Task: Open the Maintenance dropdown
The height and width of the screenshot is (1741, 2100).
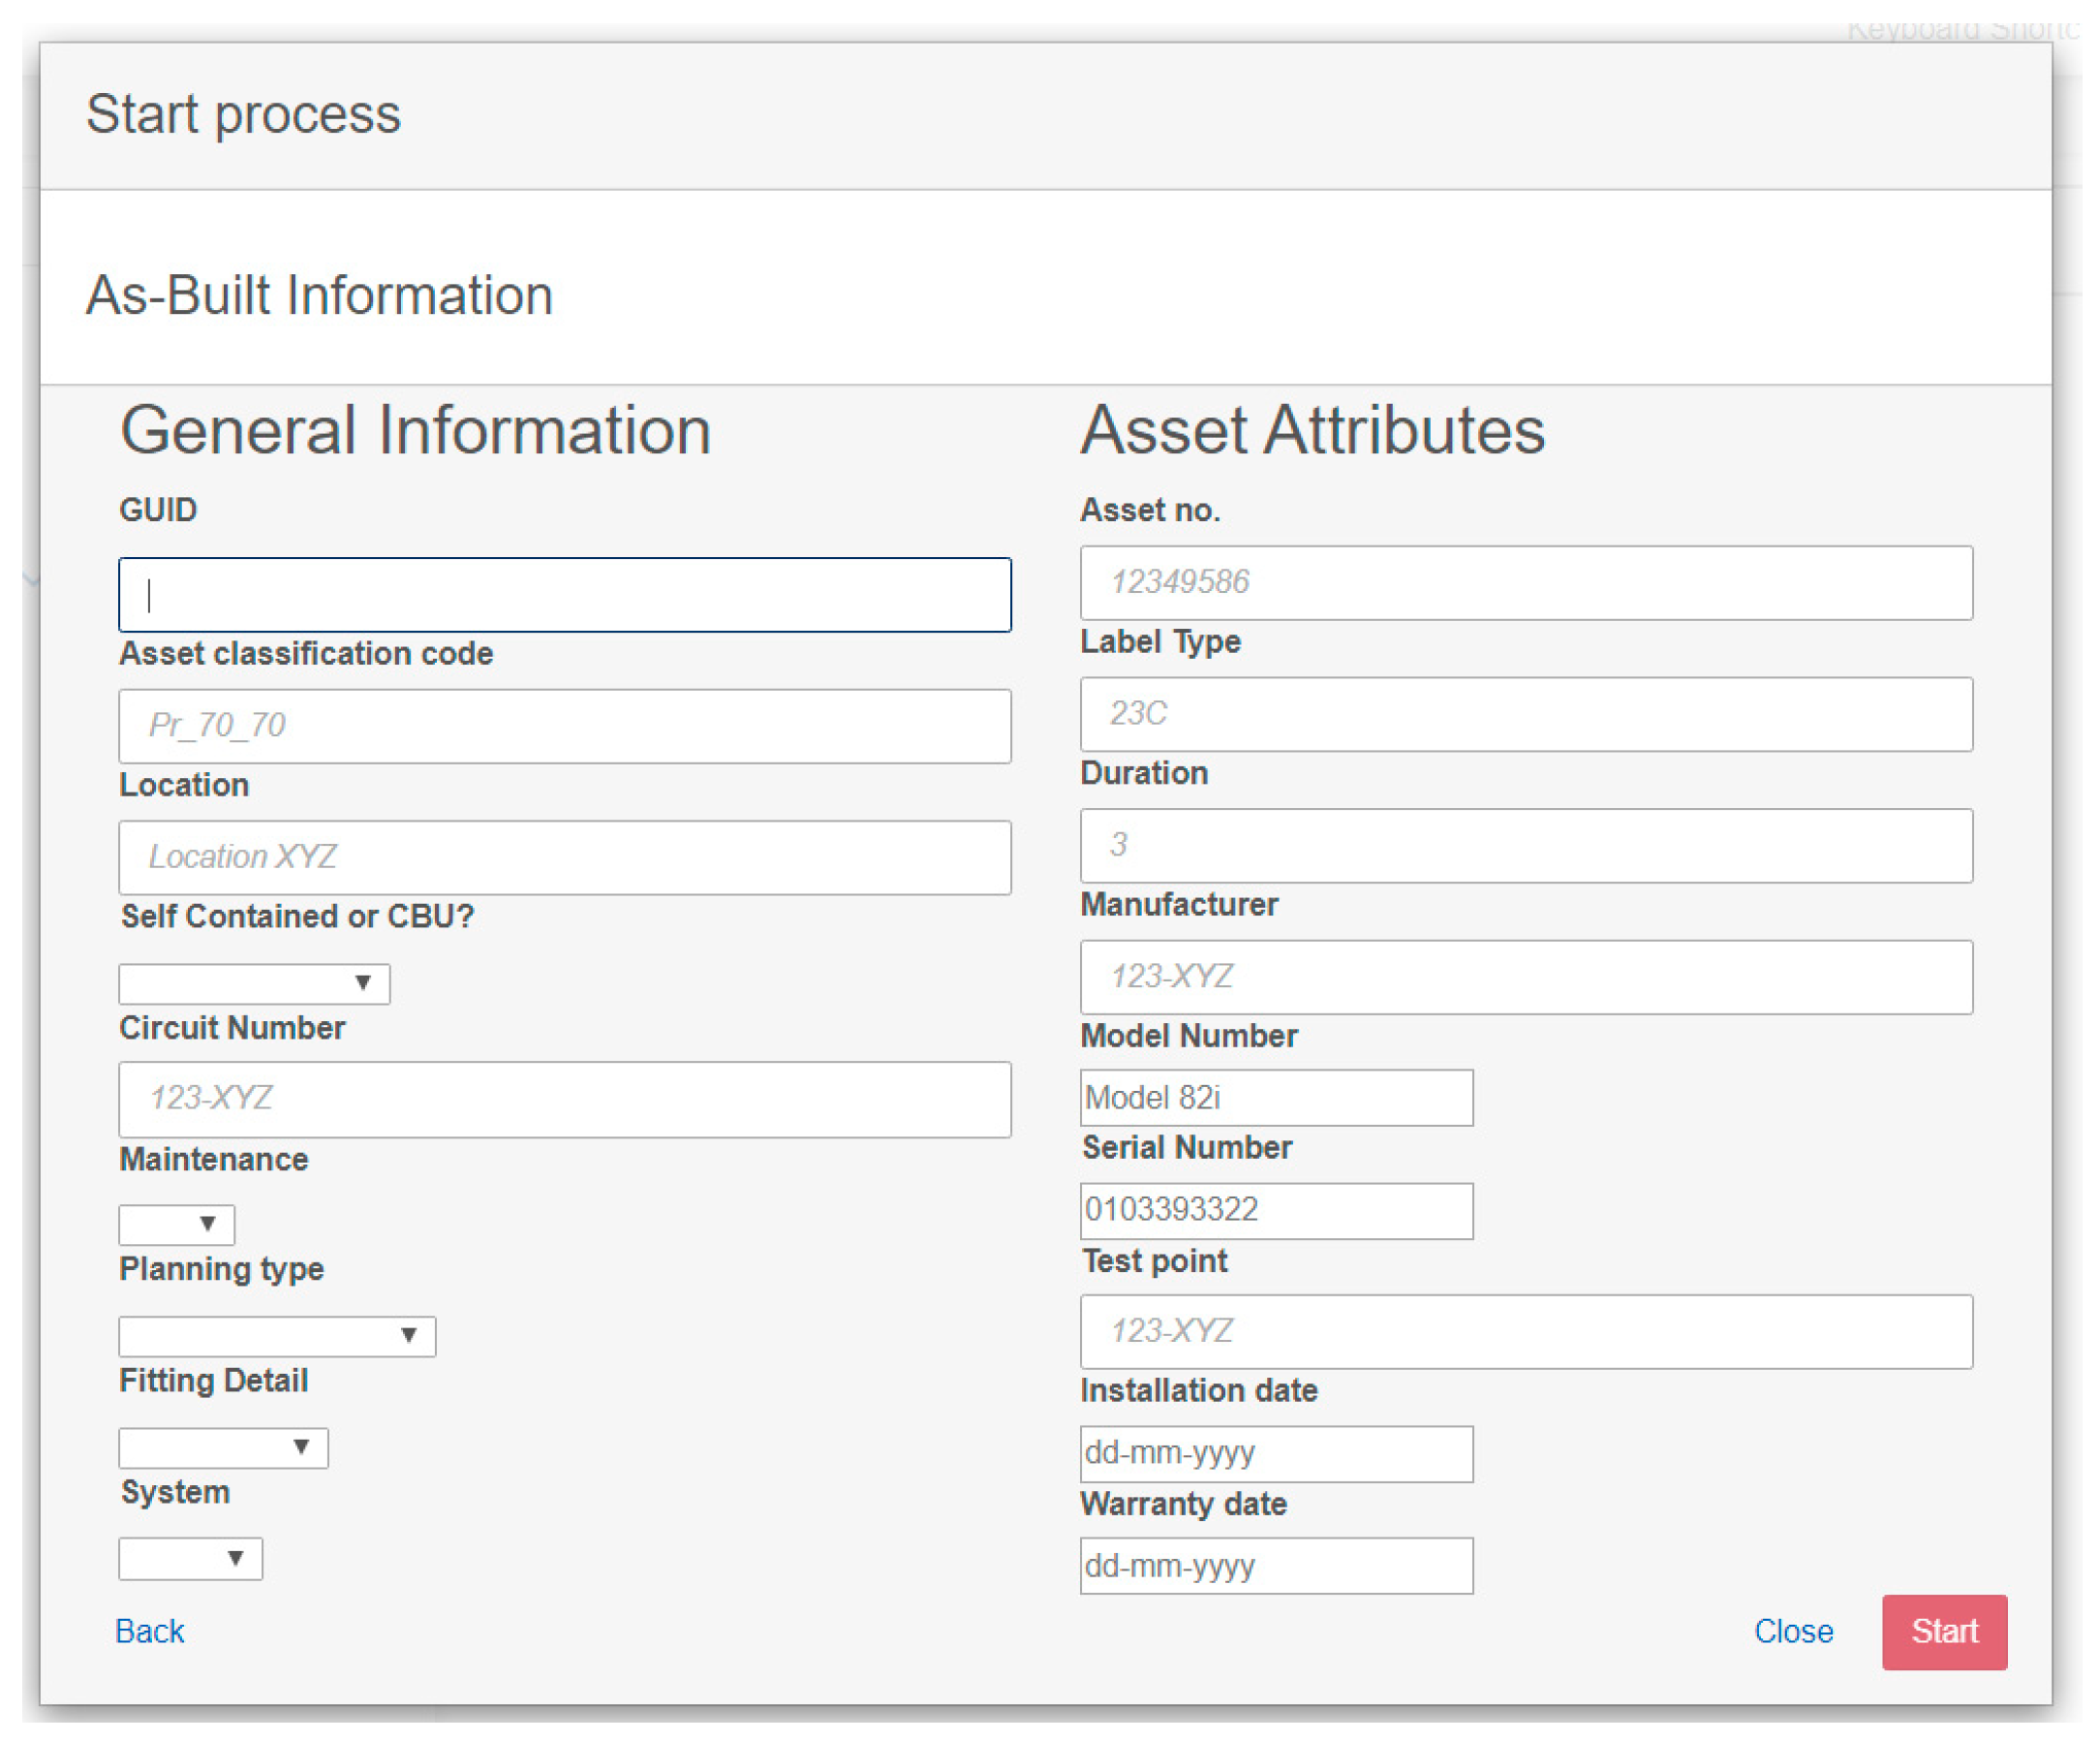Action: pyautogui.click(x=177, y=1224)
